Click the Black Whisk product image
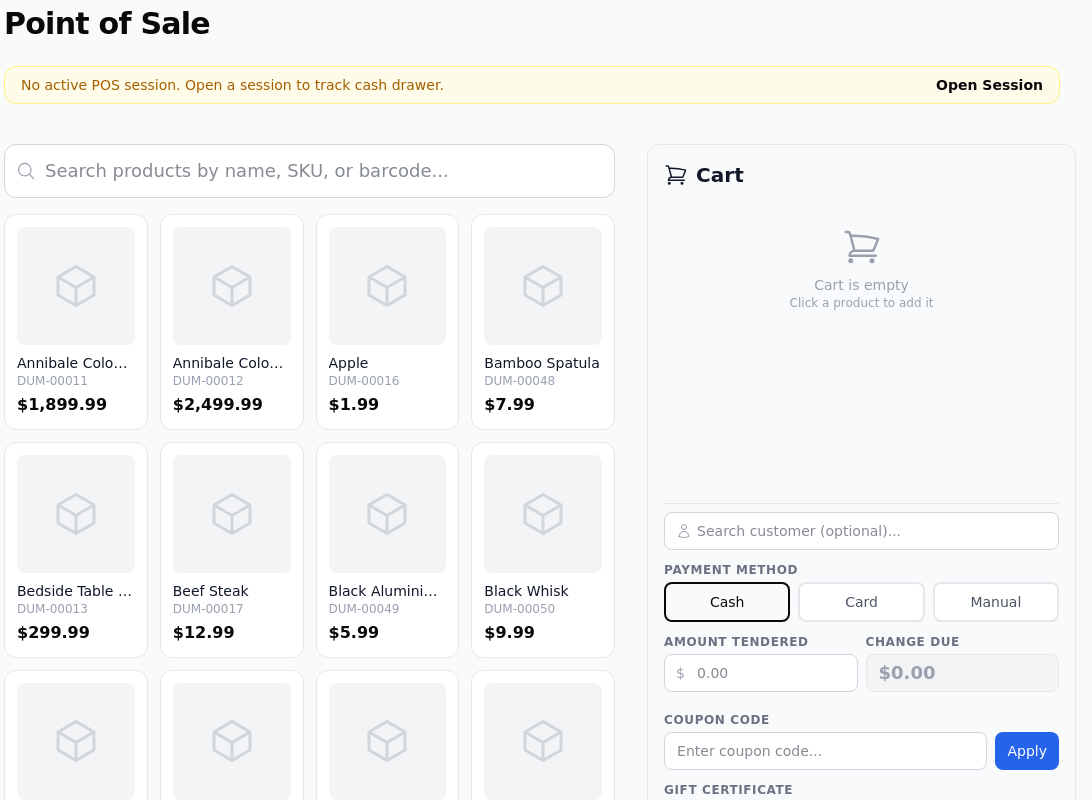Screen dimensions: 1092x800 pyautogui.click(x=543, y=514)
